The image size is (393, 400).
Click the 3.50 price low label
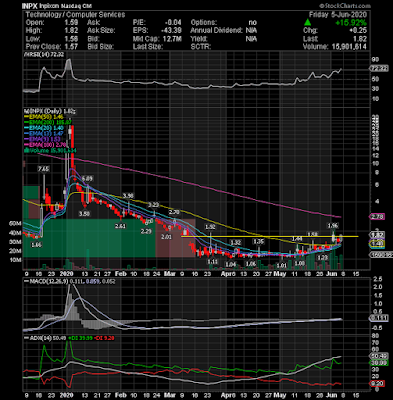pyautogui.click(x=84, y=214)
